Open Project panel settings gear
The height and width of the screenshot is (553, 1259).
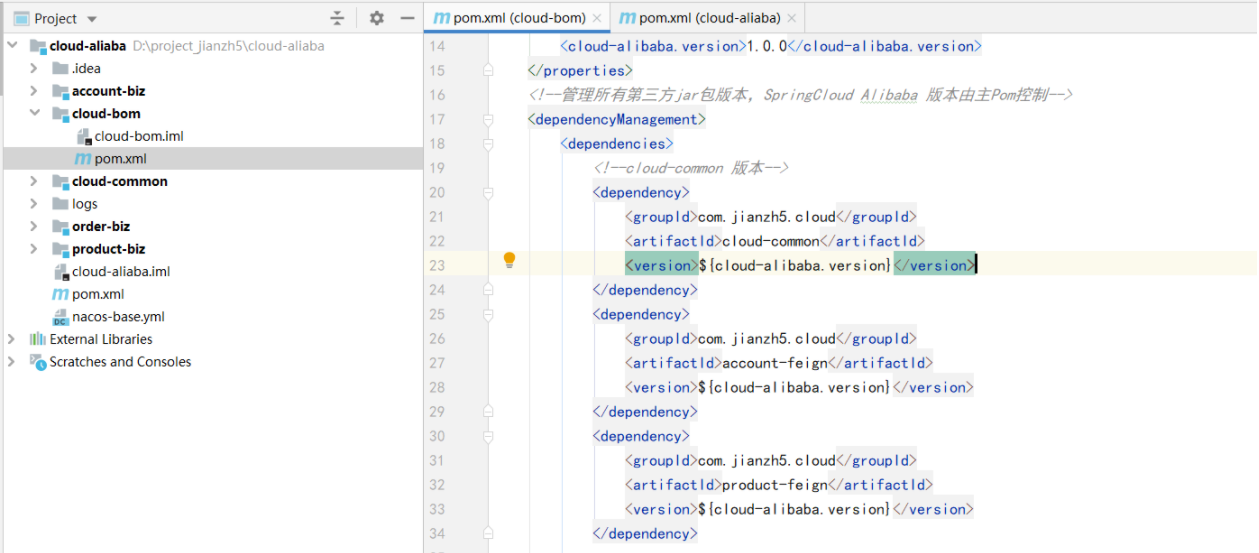[376, 18]
